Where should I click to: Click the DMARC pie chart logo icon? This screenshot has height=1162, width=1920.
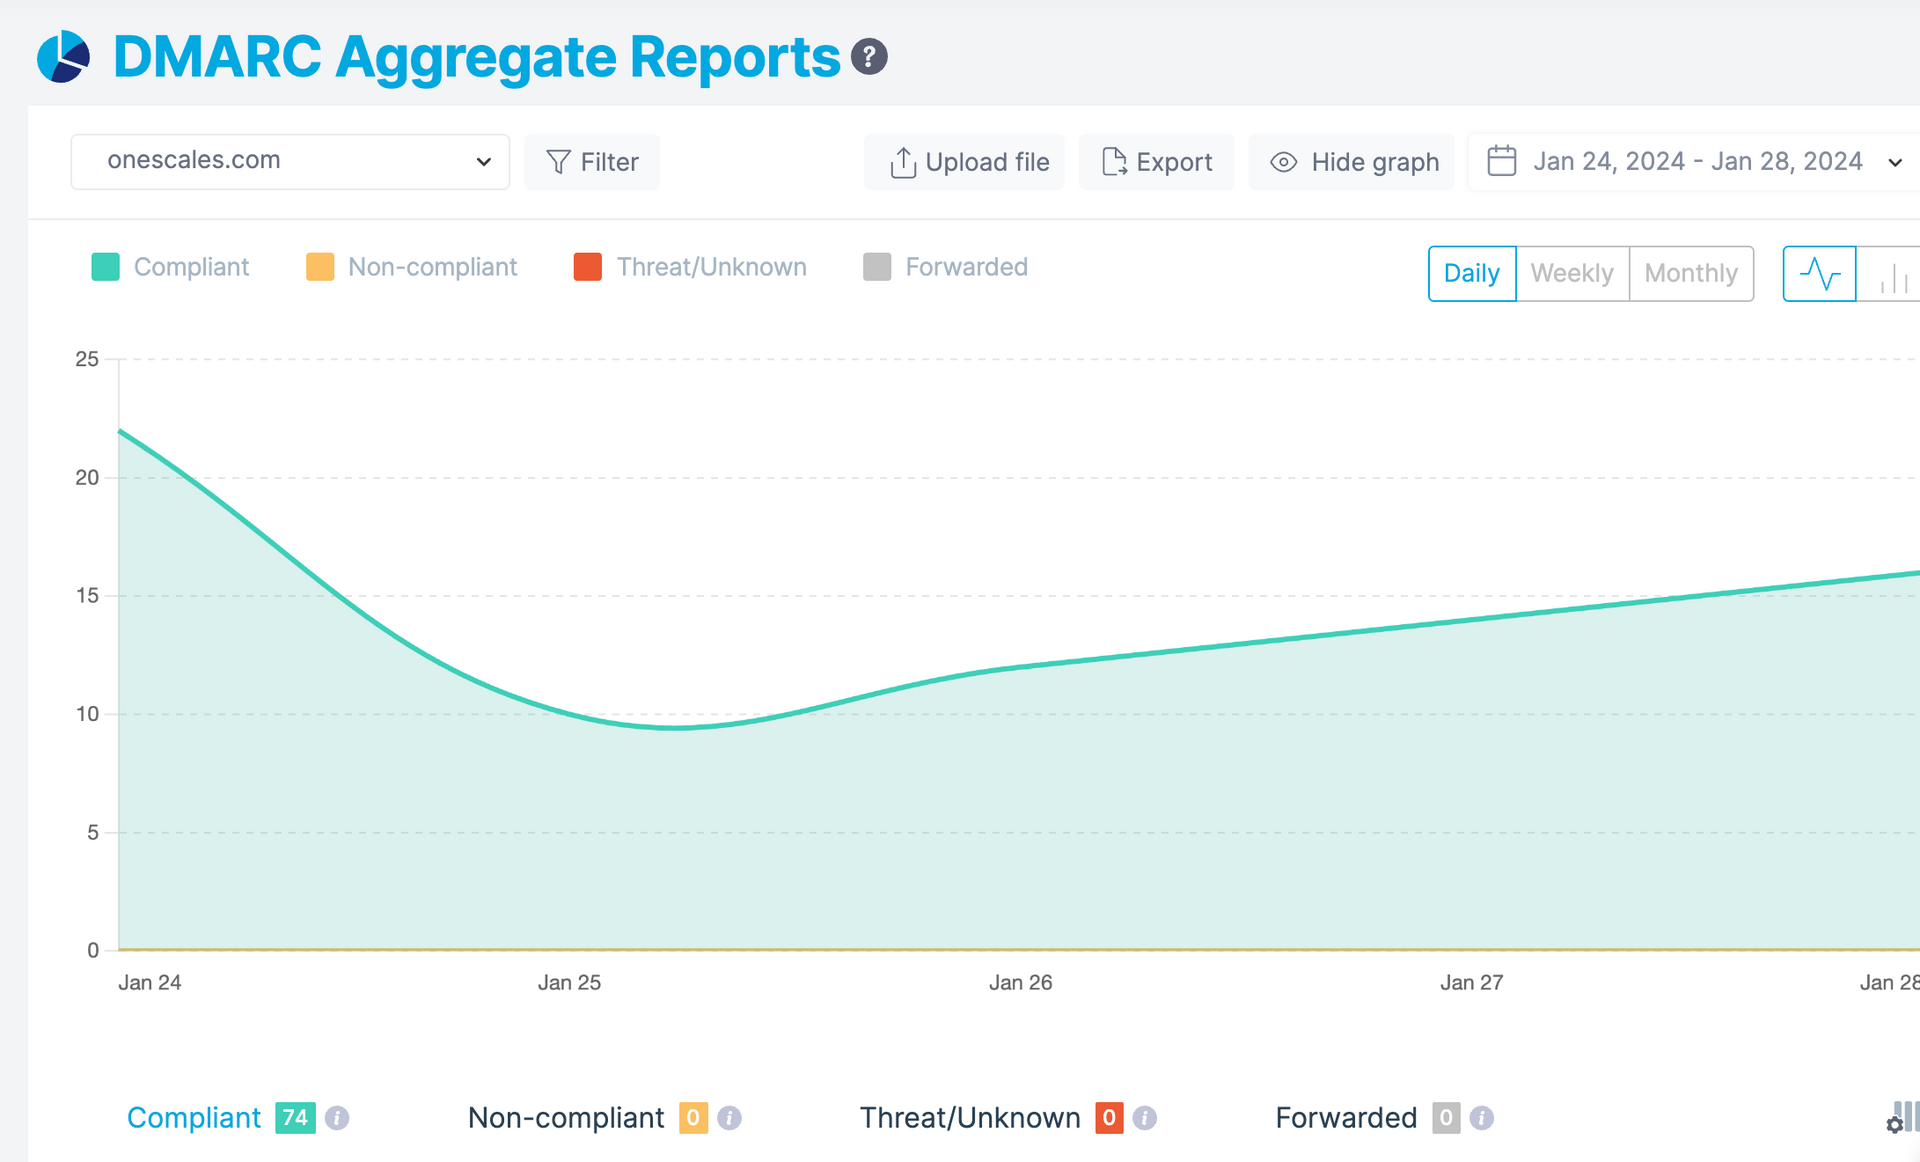coord(63,57)
